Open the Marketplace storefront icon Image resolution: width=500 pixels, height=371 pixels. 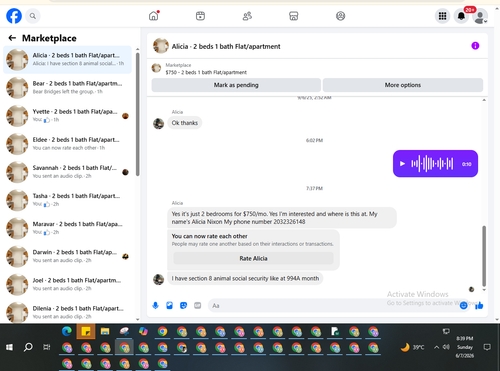pos(294,16)
